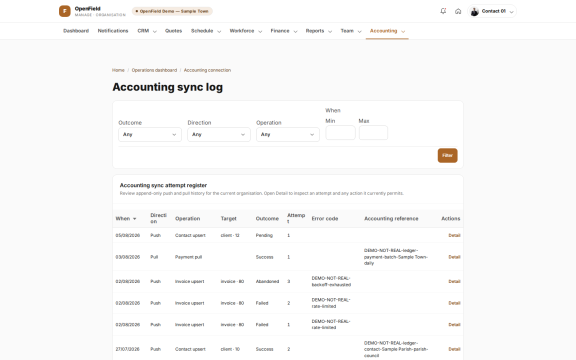Click the client - 12 target cell

point(230,235)
